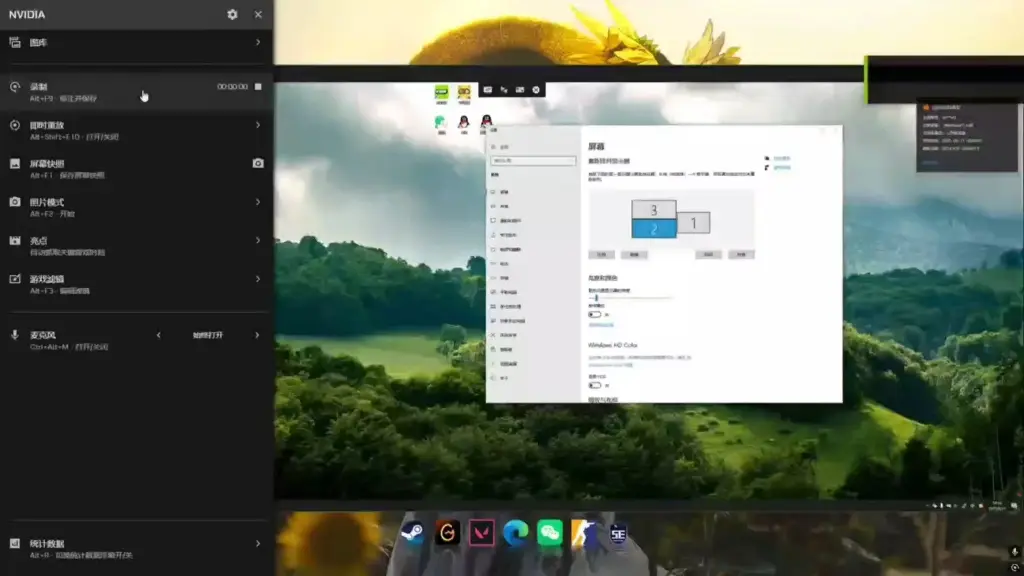Click the 游戏滤镜 game filter icon
This screenshot has width=1024, height=576.
pos(15,279)
